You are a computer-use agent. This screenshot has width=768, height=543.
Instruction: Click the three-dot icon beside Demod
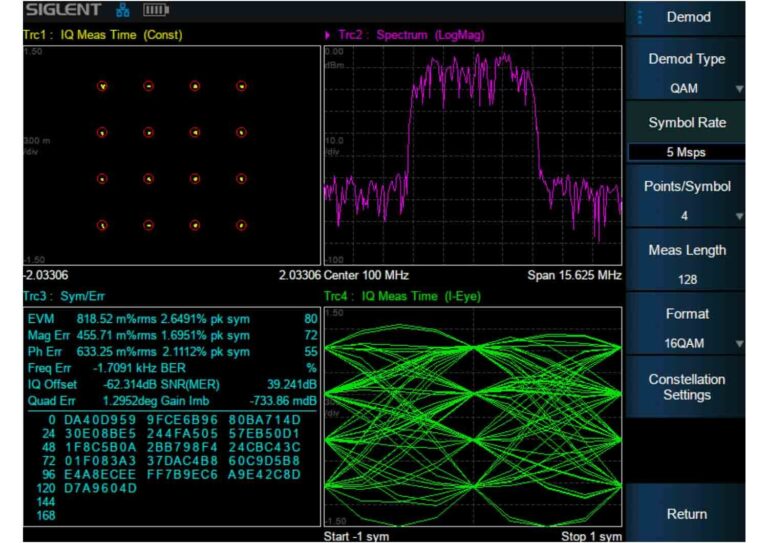[x=640, y=17]
